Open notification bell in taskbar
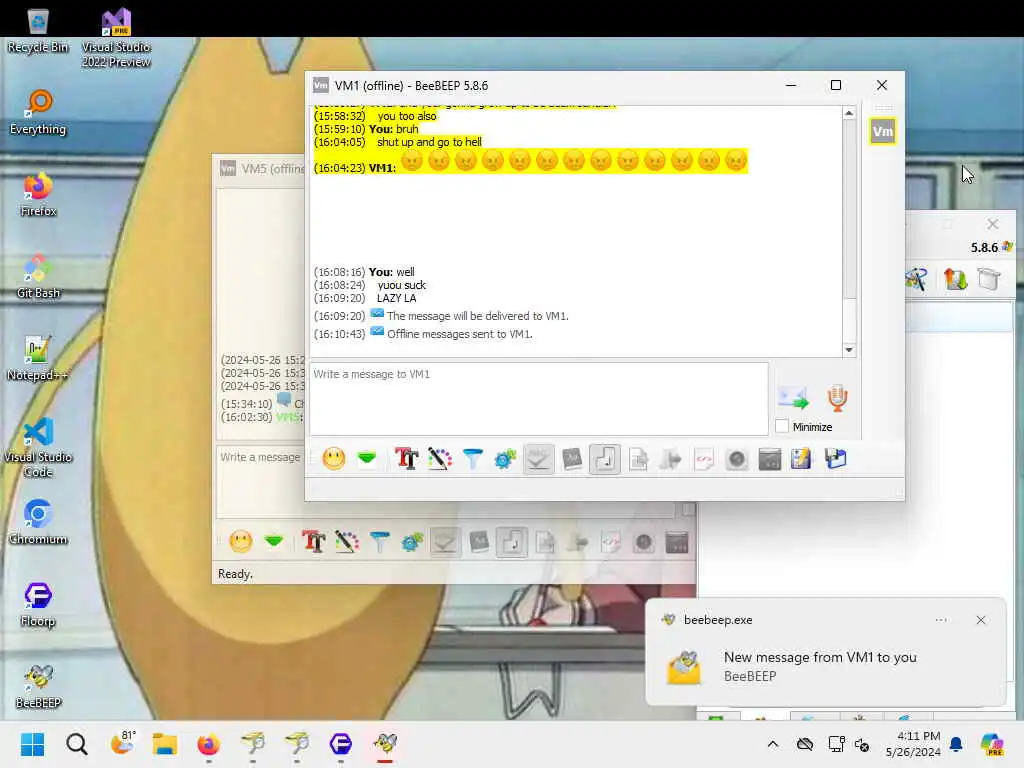1024x768 pixels. point(956,744)
